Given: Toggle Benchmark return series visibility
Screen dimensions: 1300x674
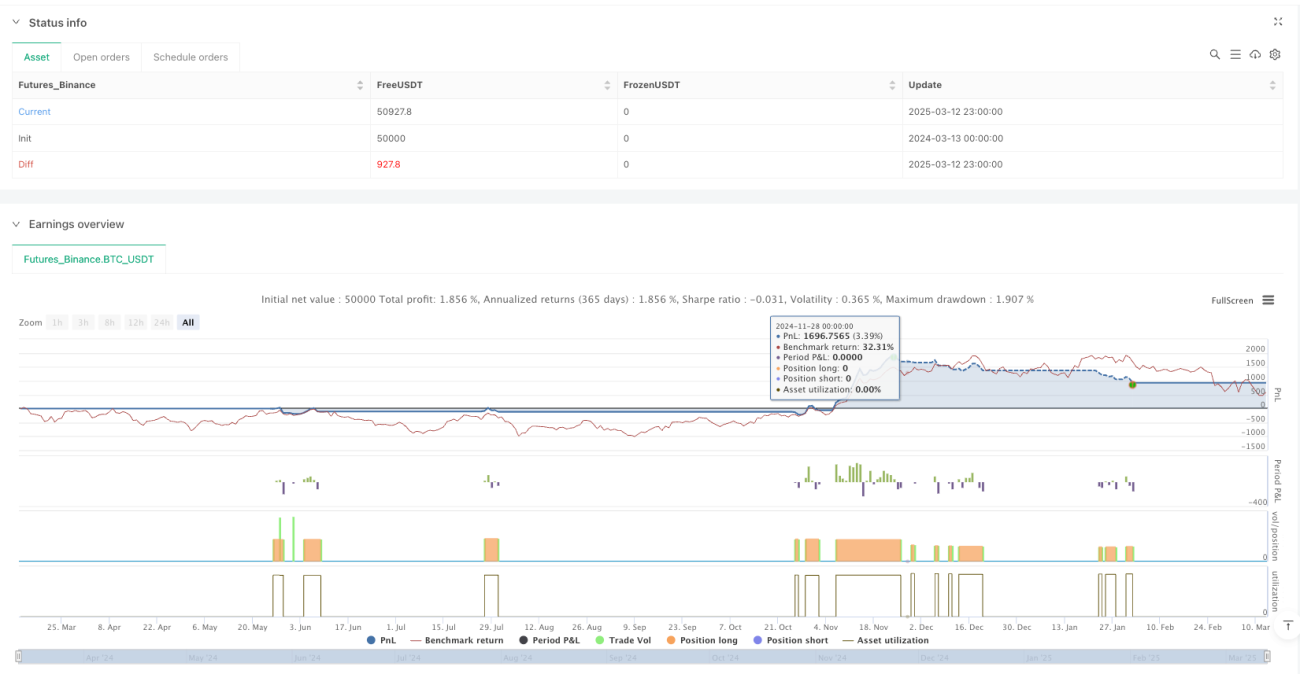Looking at the screenshot, I should click(457, 640).
